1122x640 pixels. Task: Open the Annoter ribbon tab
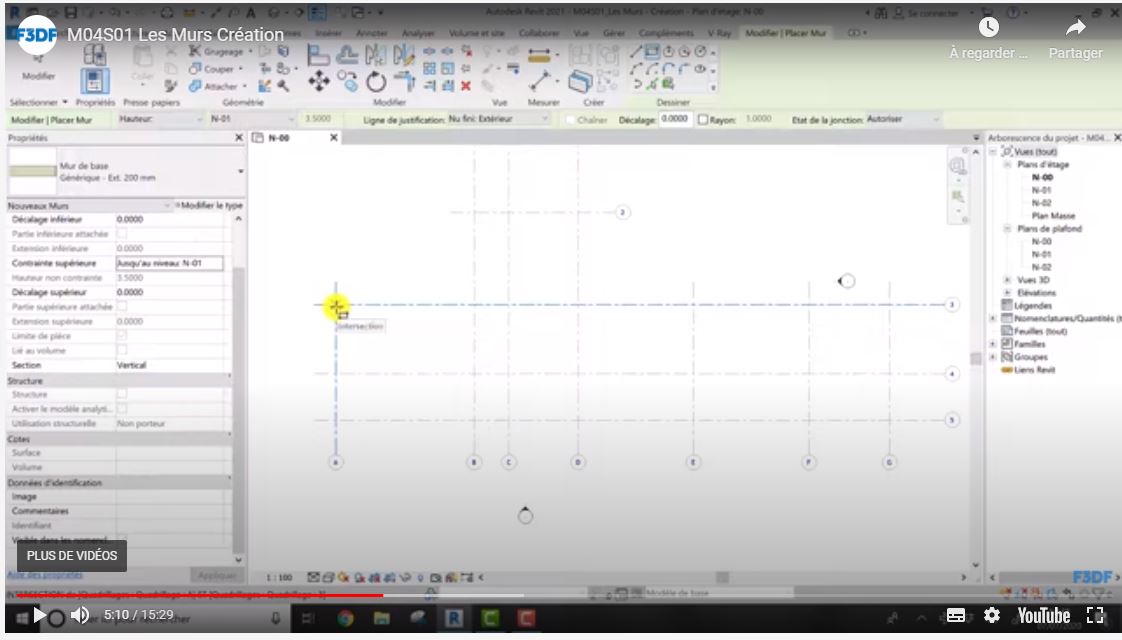(371, 33)
